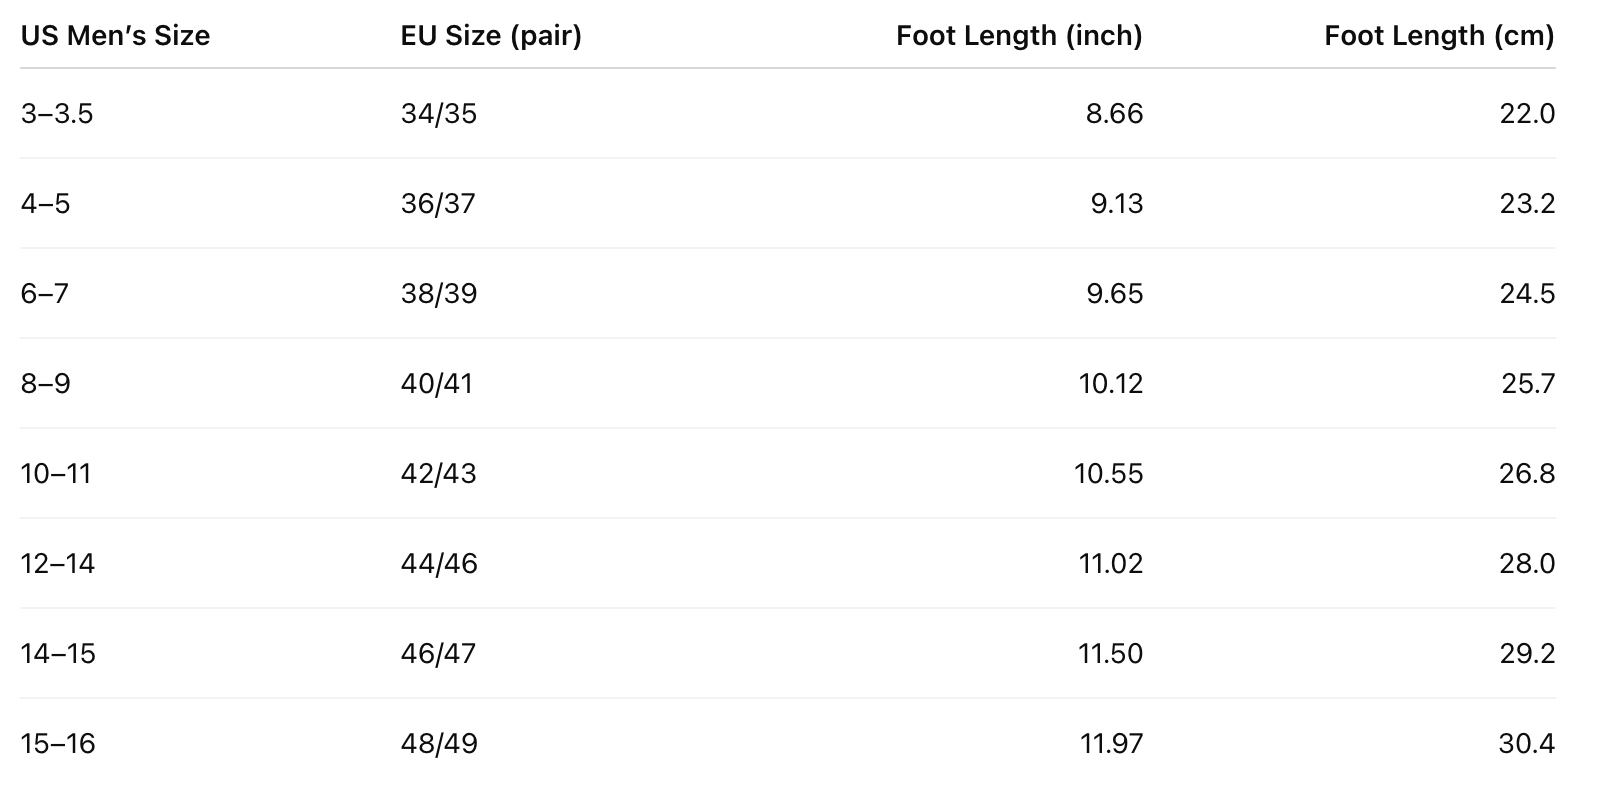Select the 14–15 US size cell

pyautogui.click(x=58, y=654)
